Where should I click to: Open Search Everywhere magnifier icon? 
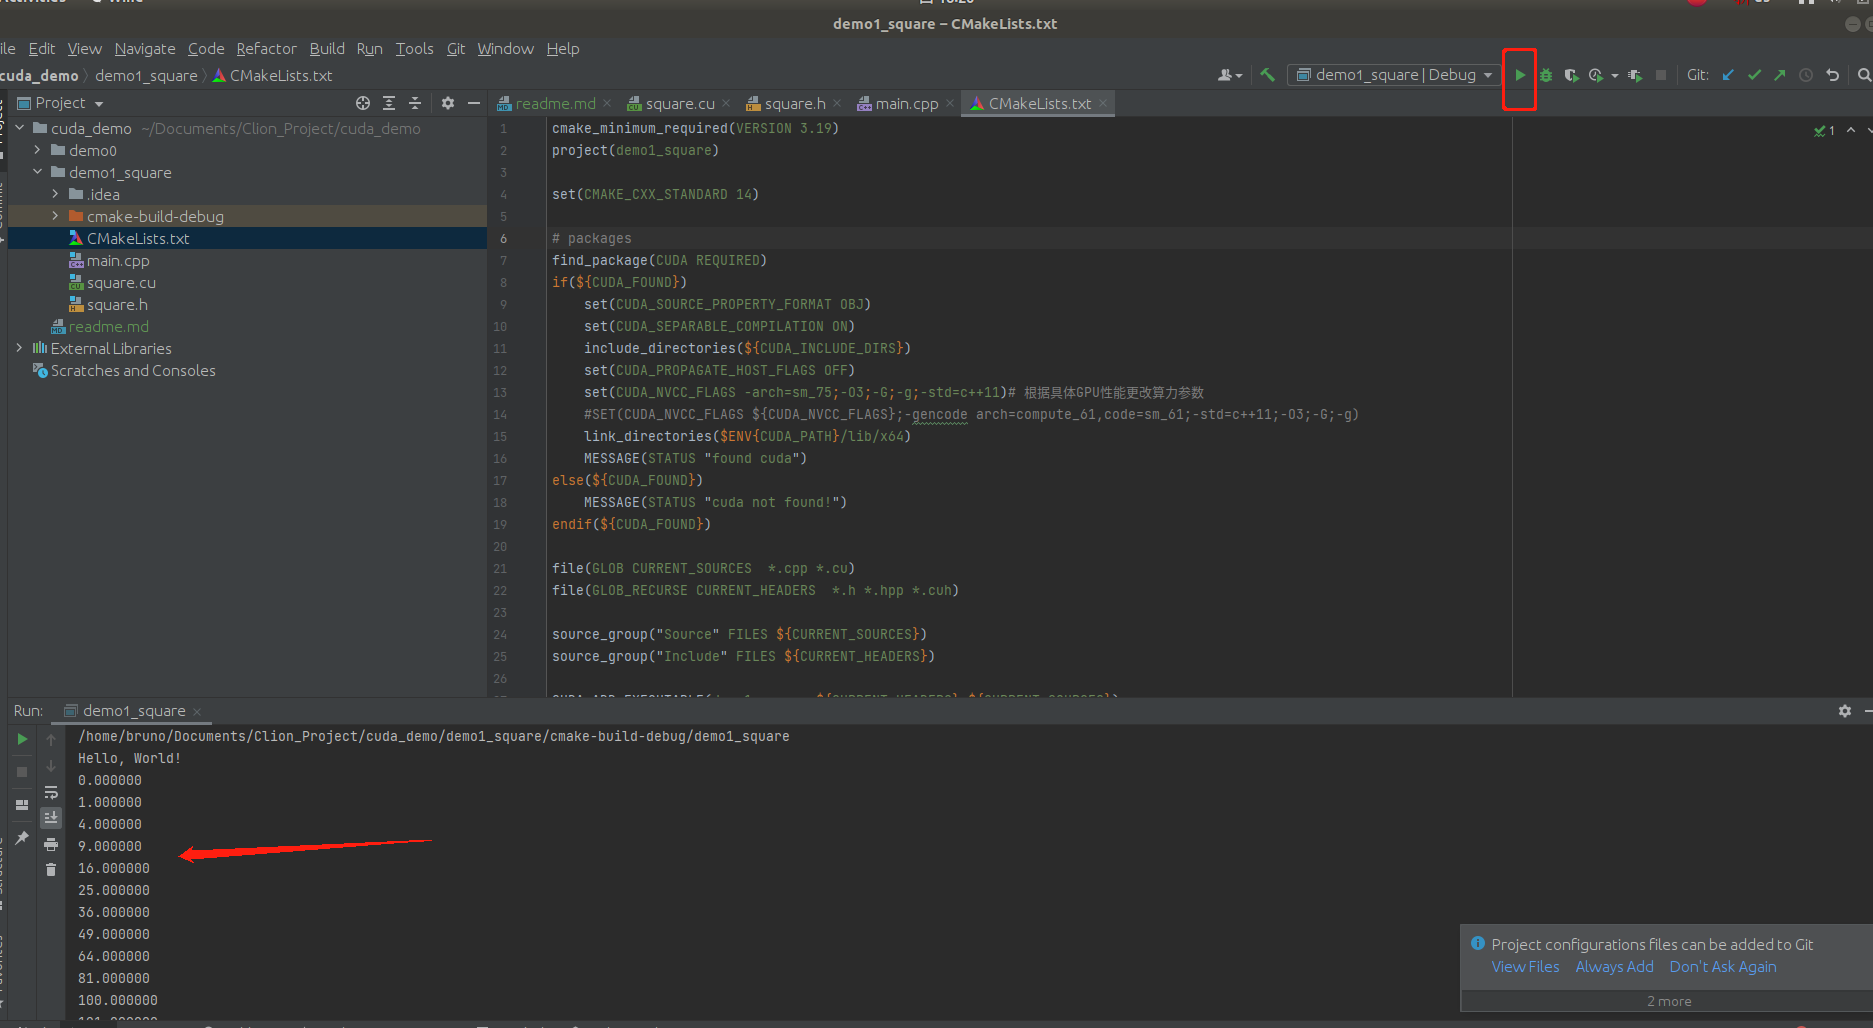(x=1864, y=75)
